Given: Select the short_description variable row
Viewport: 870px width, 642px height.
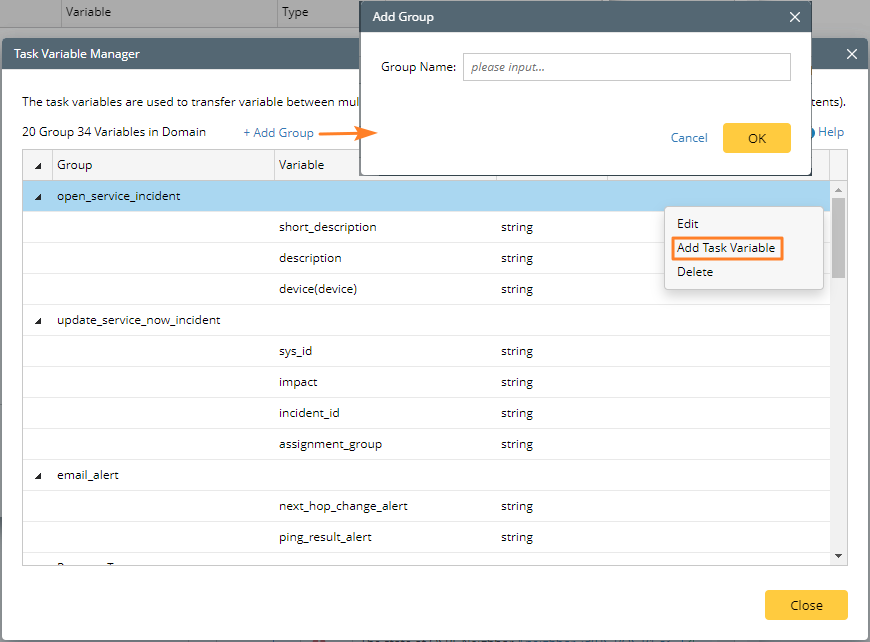Looking at the screenshot, I should (327, 227).
